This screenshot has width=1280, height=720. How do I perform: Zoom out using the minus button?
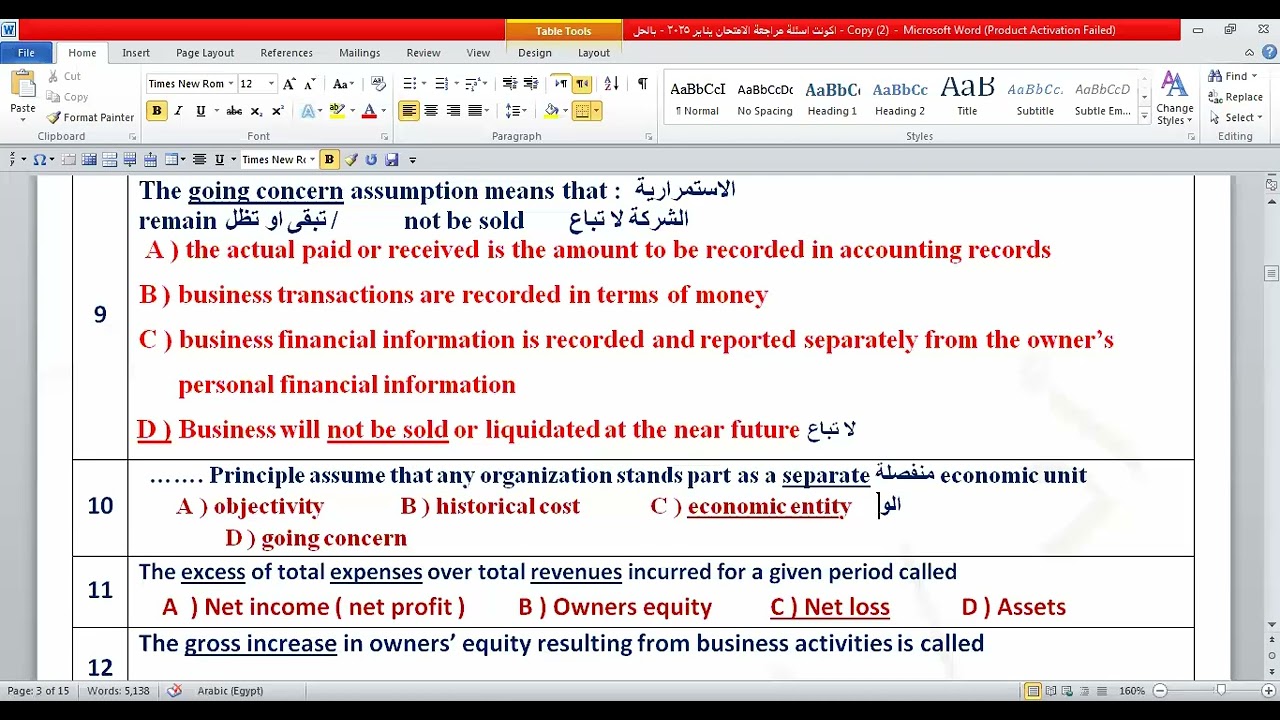pyautogui.click(x=1161, y=690)
